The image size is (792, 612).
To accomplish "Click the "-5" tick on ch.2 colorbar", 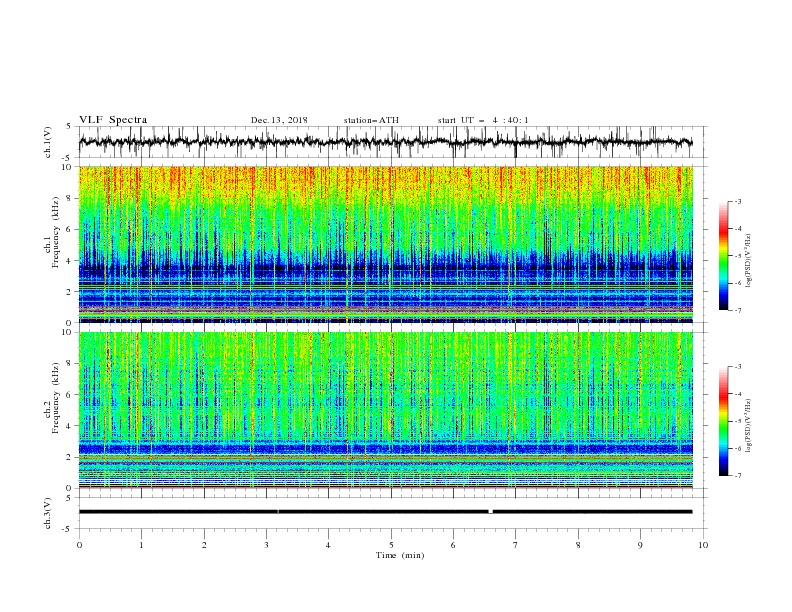I will pos(738,421).
